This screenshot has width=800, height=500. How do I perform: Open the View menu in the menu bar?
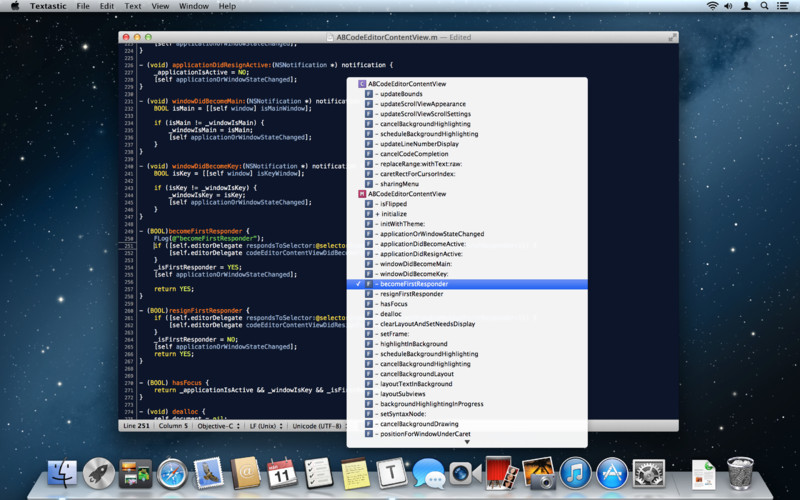point(161,6)
